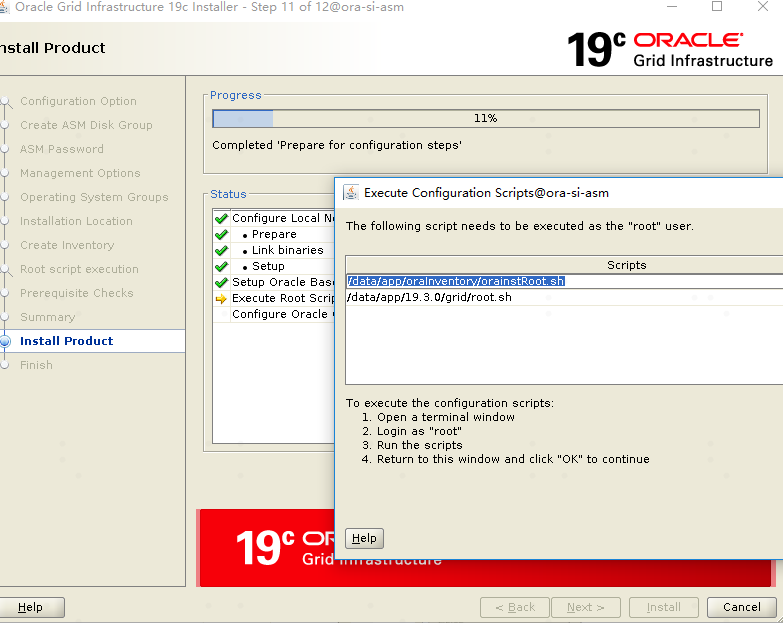This screenshot has width=783, height=623.
Task: Click the yellow arrow beside Execute Root Scripts
Action: pos(221,299)
